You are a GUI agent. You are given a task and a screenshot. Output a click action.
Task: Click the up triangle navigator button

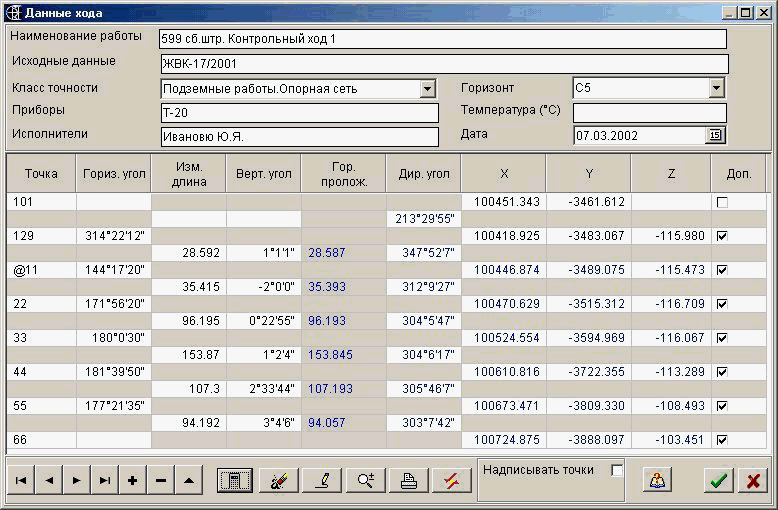tap(189, 480)
